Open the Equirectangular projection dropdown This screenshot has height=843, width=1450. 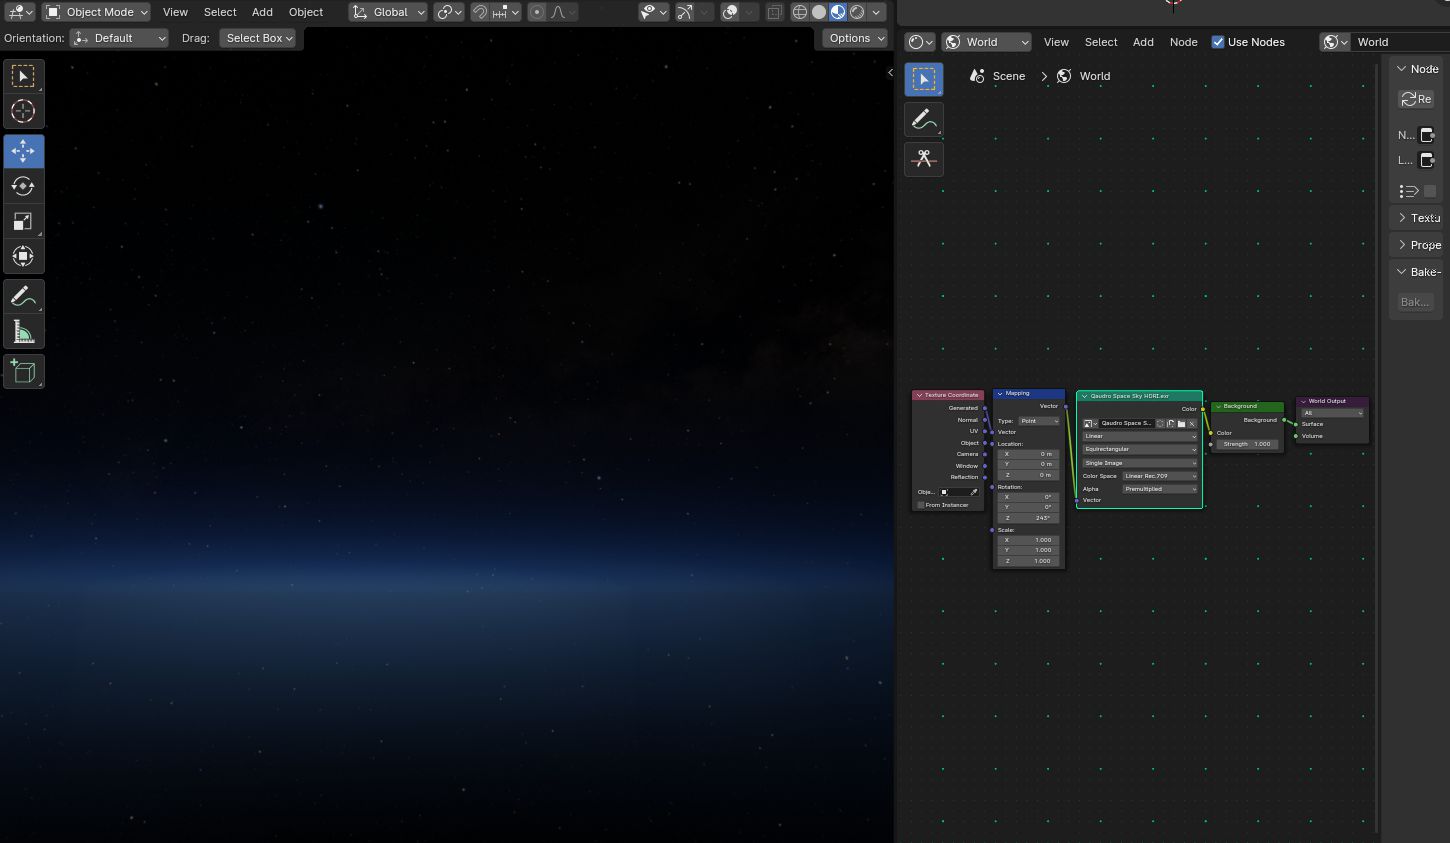[1139, 449]
